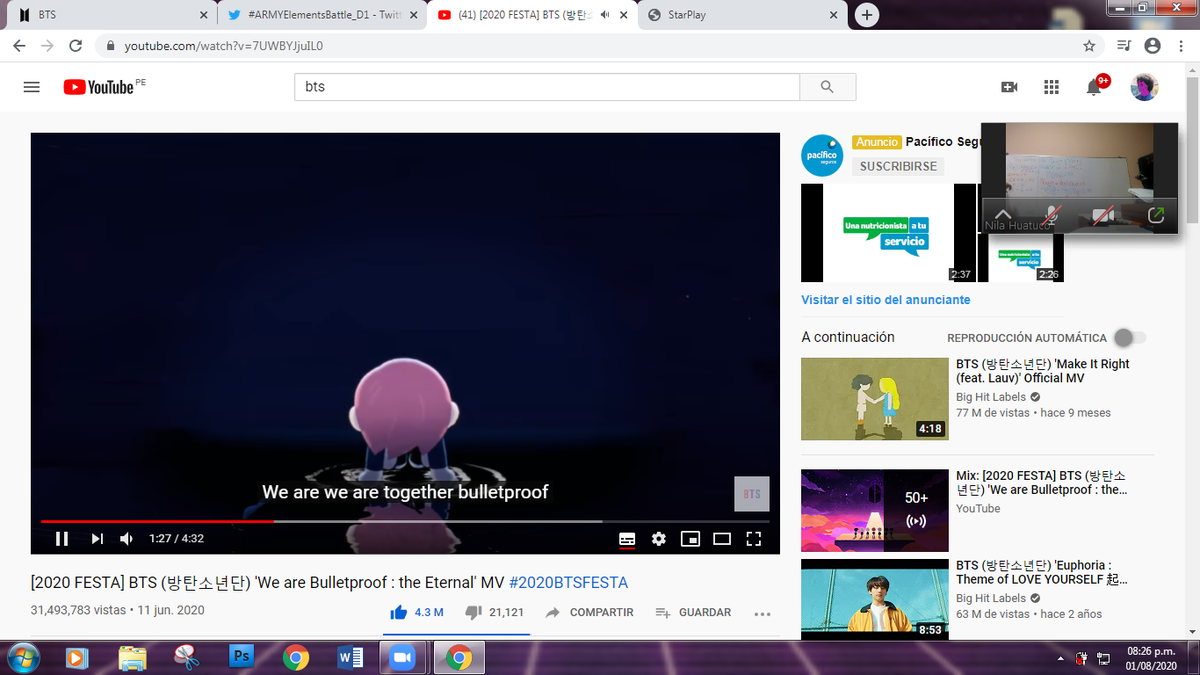Image resolution: width=1200 pixels, height=675 pixels.
Task: Open the YouTube apps grid icon
Action: click(1051, 87)
